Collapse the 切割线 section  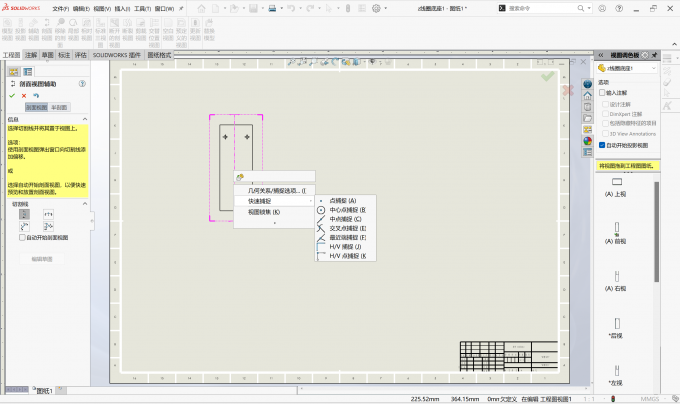coord(85,204)
